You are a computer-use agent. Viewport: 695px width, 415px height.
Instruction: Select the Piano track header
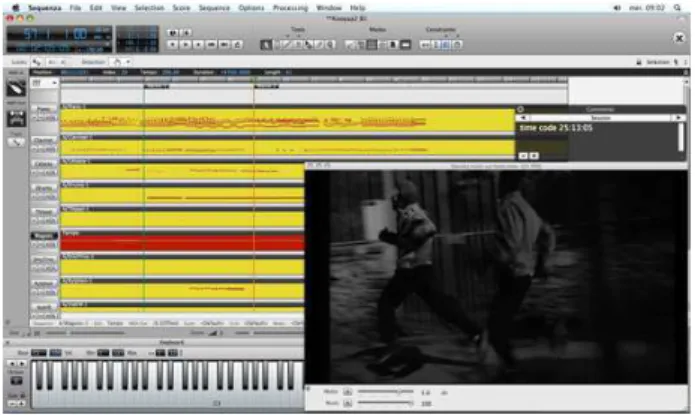[44, 109]
